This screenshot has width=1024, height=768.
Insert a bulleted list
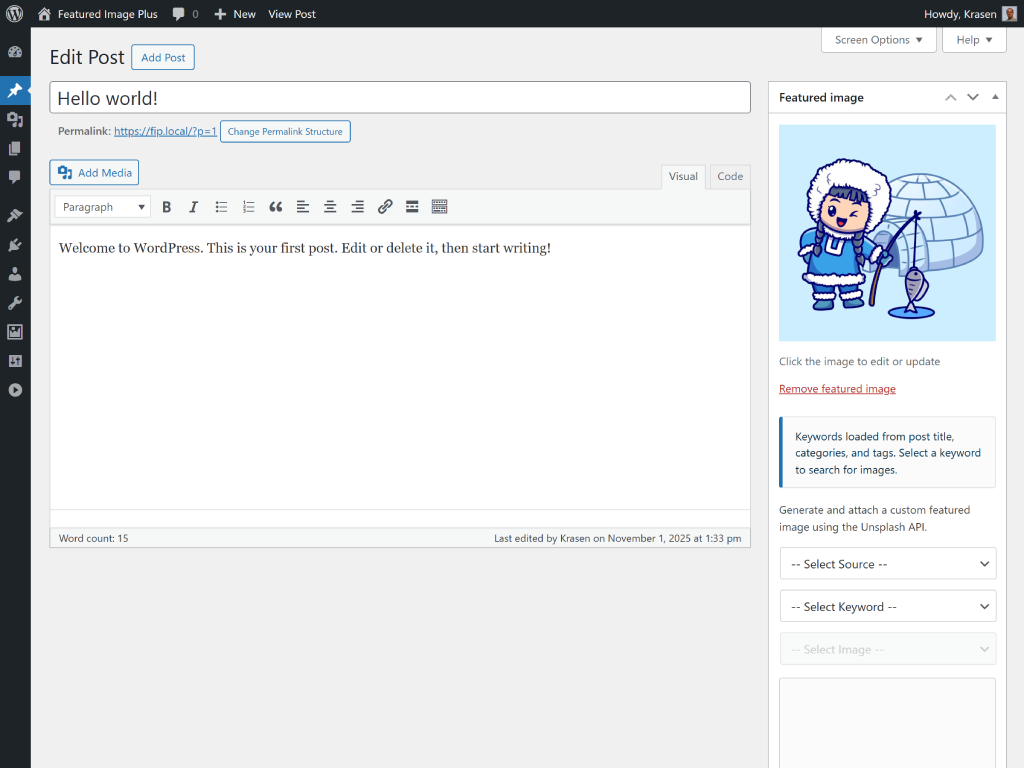point(221,207)
